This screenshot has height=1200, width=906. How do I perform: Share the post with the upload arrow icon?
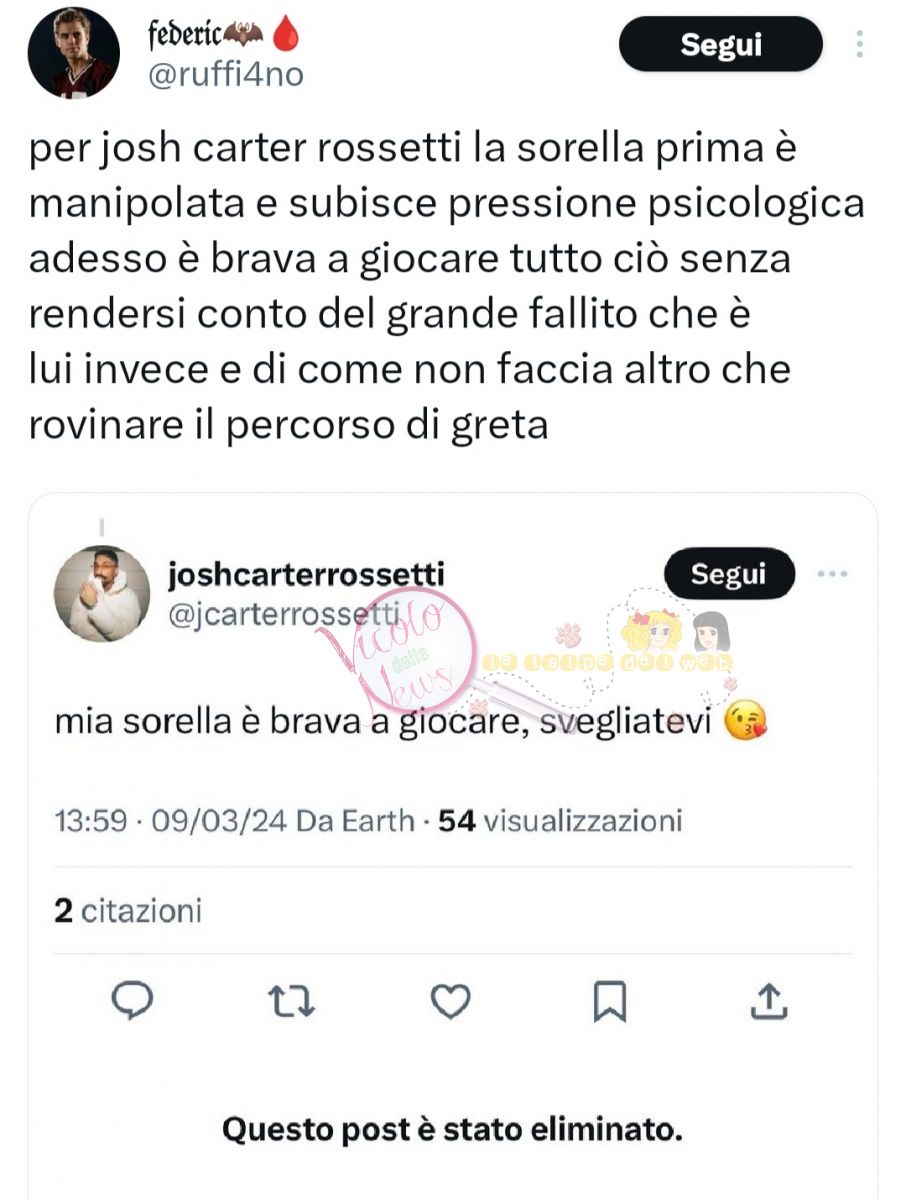767,1000
